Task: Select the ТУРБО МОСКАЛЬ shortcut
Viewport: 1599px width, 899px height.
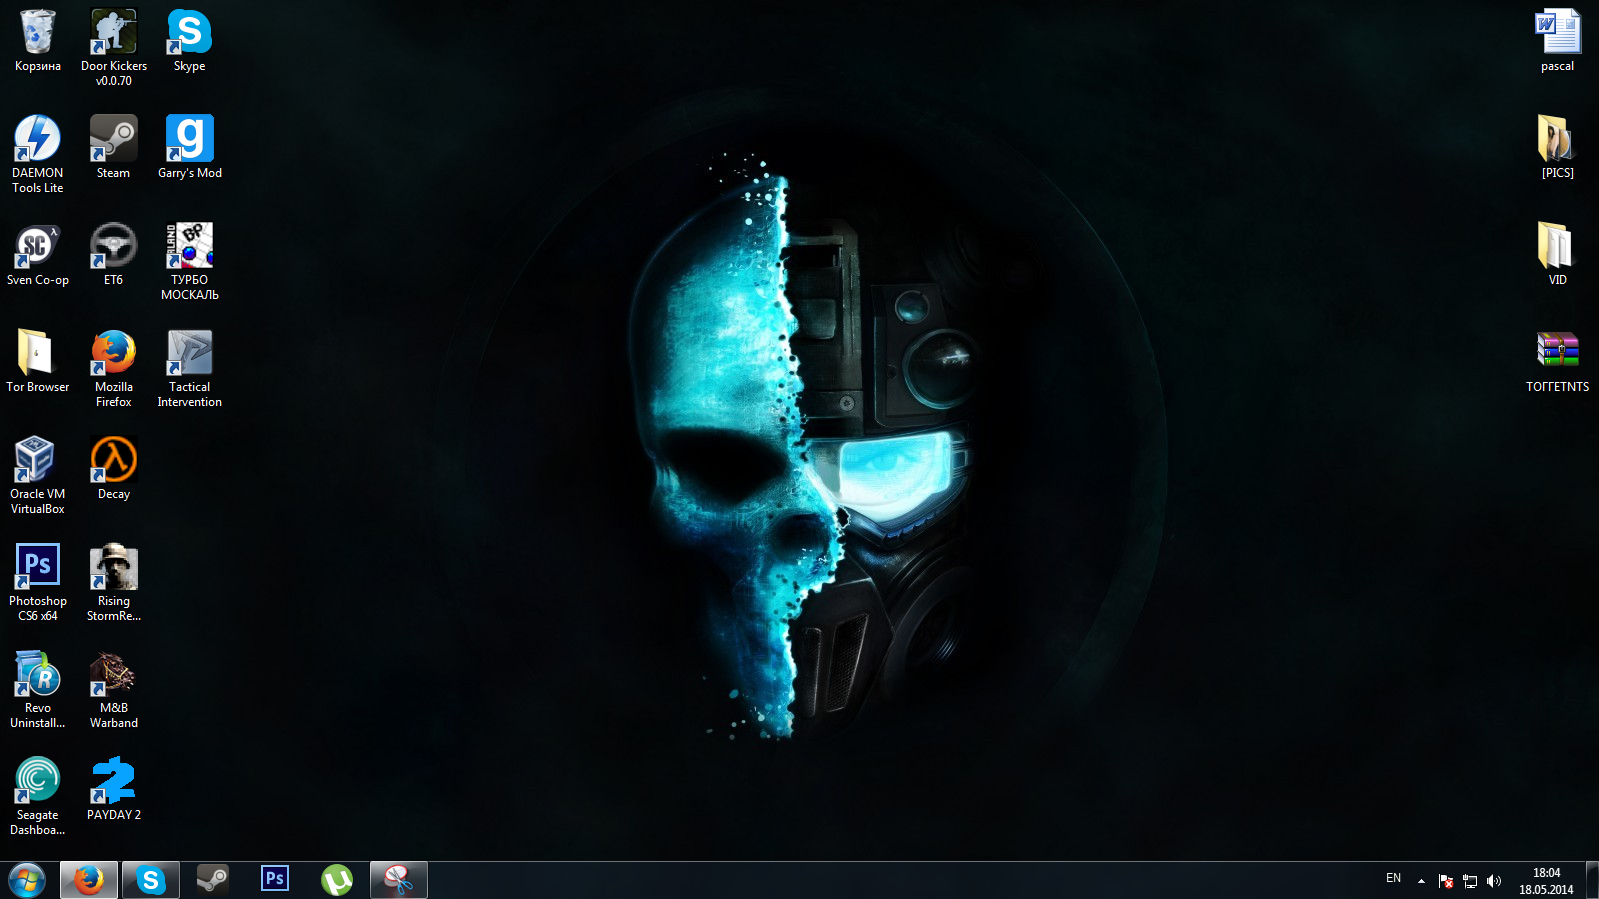Action: [x=190, y=262]
